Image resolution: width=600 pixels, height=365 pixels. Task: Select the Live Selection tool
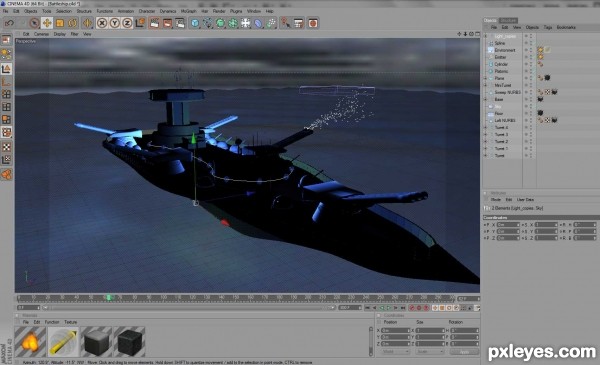[34, 23]
